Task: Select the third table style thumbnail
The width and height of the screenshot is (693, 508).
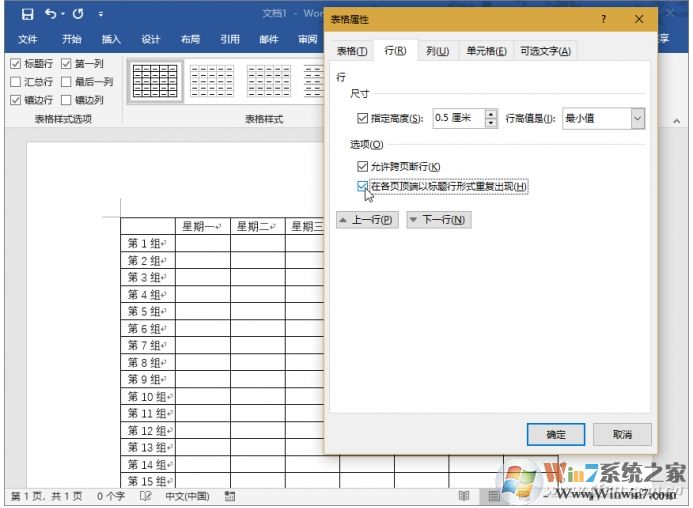Action: (269, 81)
